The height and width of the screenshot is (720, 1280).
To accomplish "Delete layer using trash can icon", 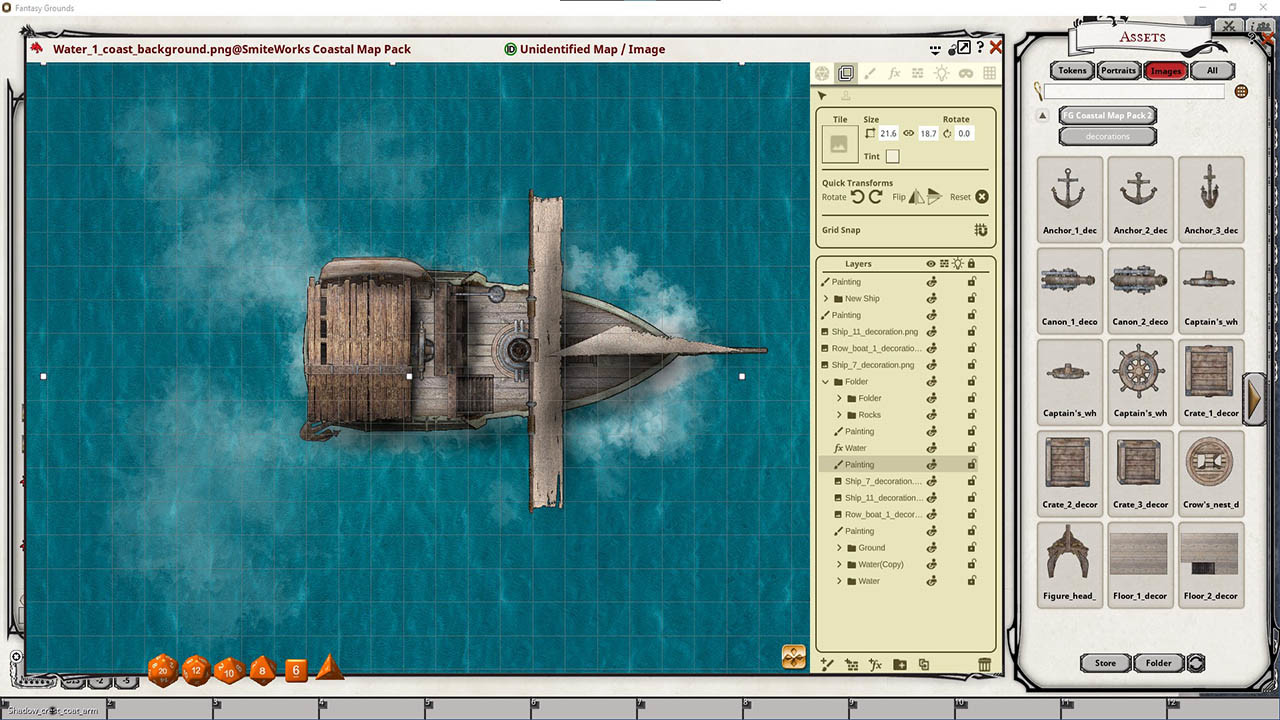I will [984, 664].
